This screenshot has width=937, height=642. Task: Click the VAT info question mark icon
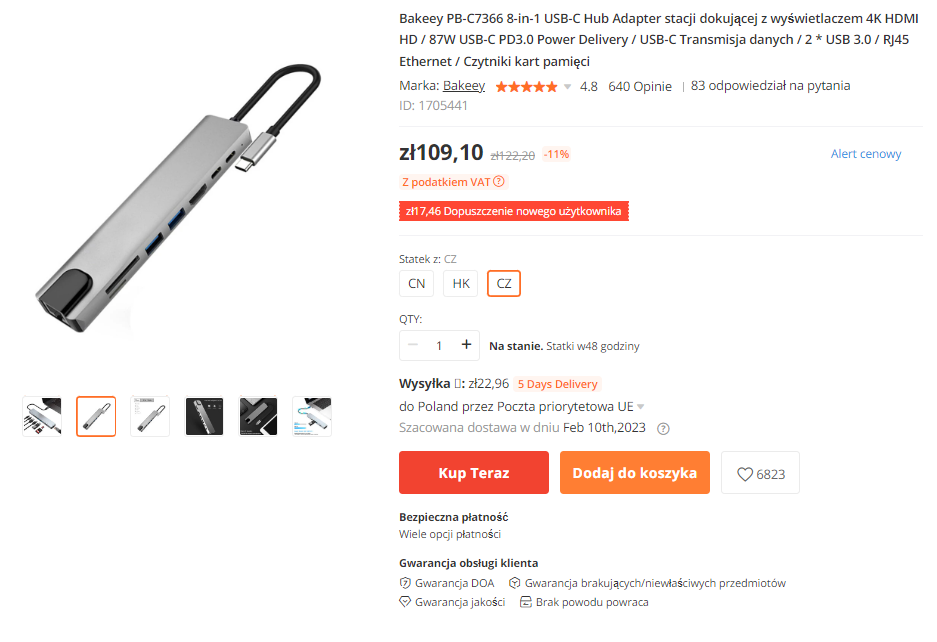pos(498,181)
